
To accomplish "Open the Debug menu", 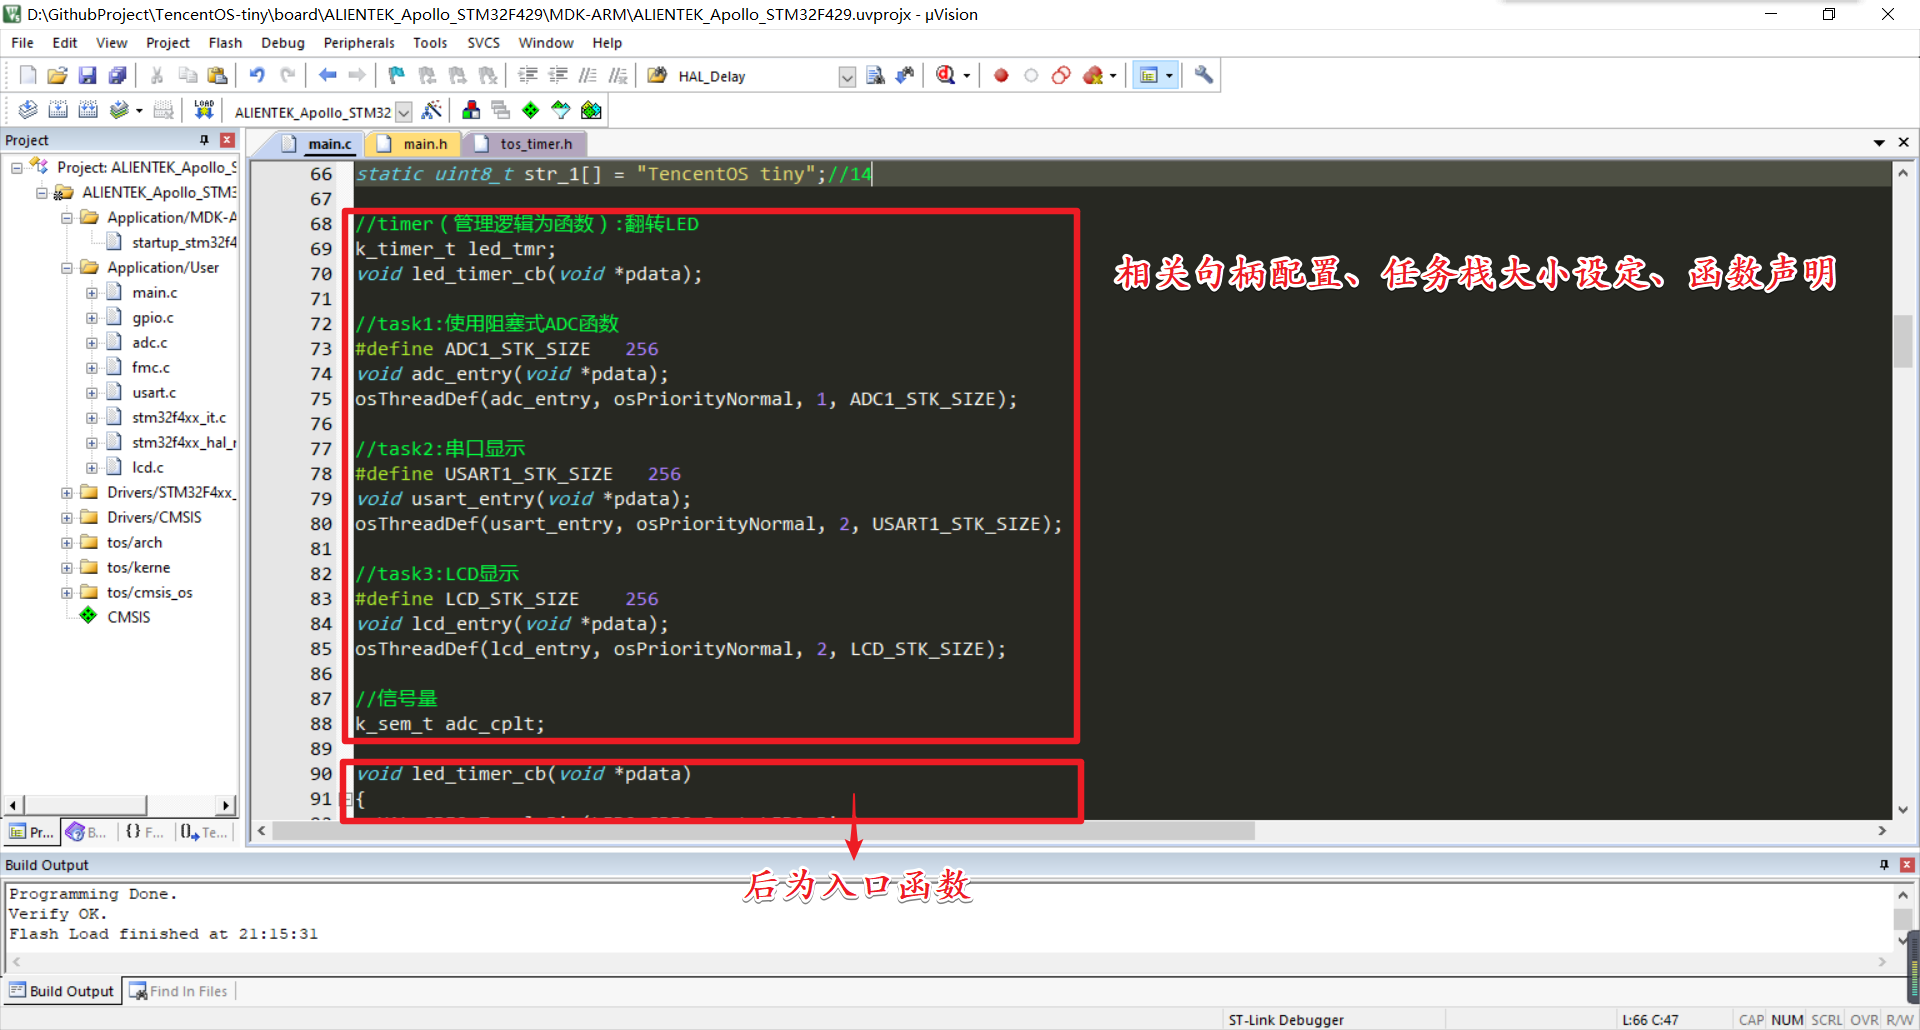I will [283, 43].
